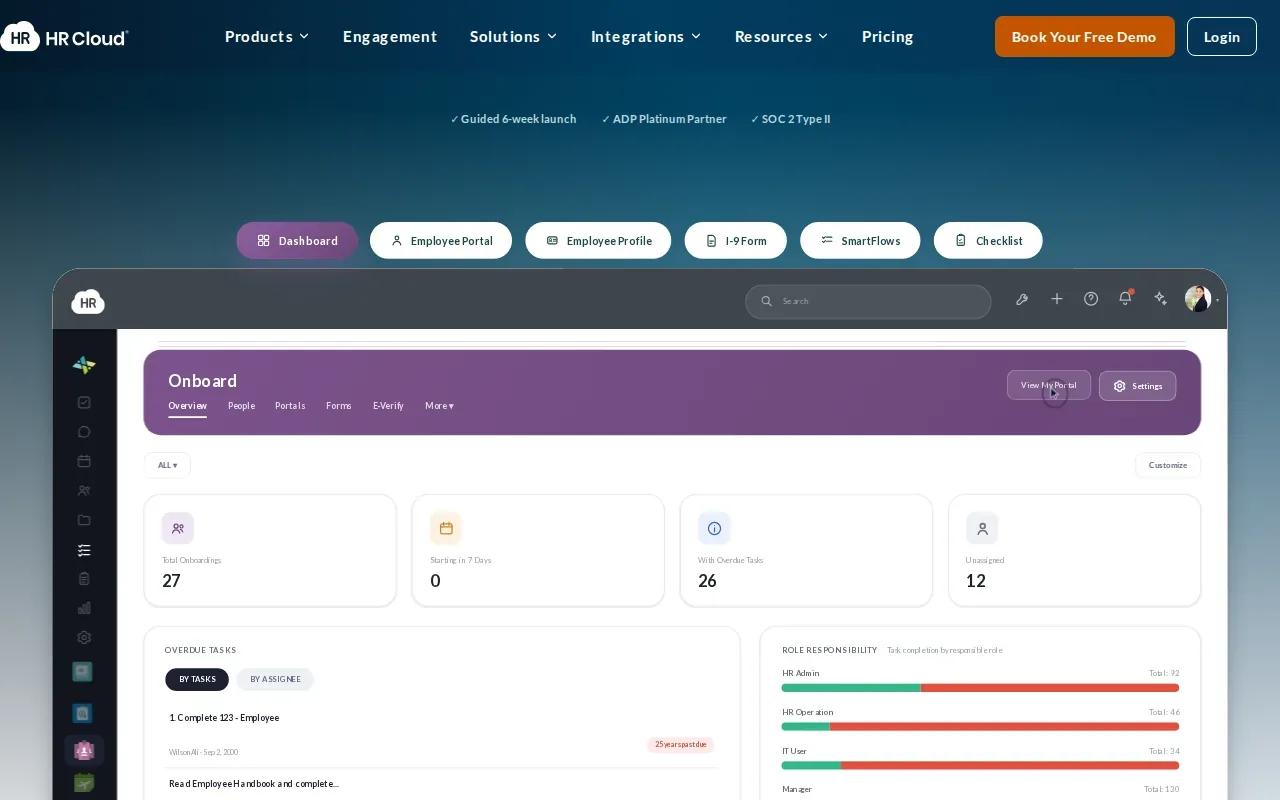The height and width of the screenshot is (800, 1280).
Task: Select the I-9 Form preview tab
Action: tap(736, 240)
